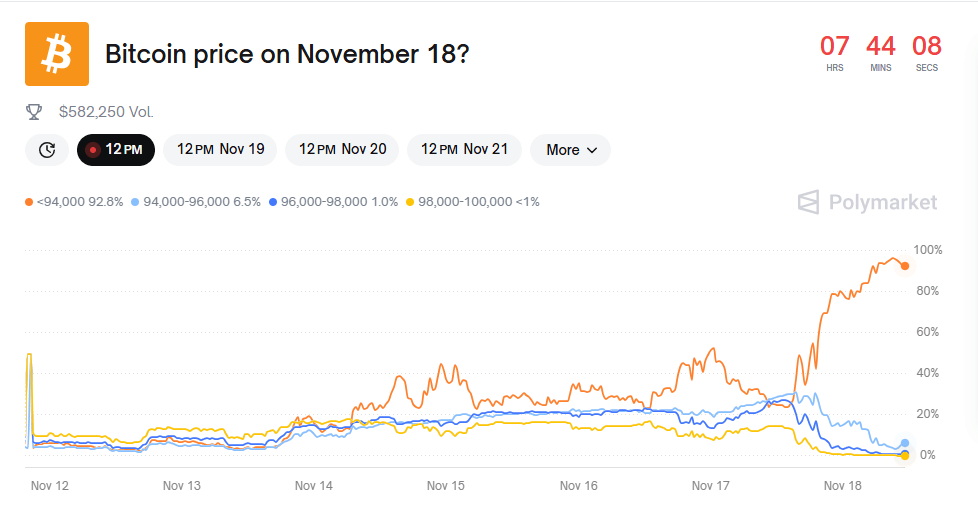The image size is (978, 506).
Task: Open the clock history icon button
Action: [x=47, y=150]
